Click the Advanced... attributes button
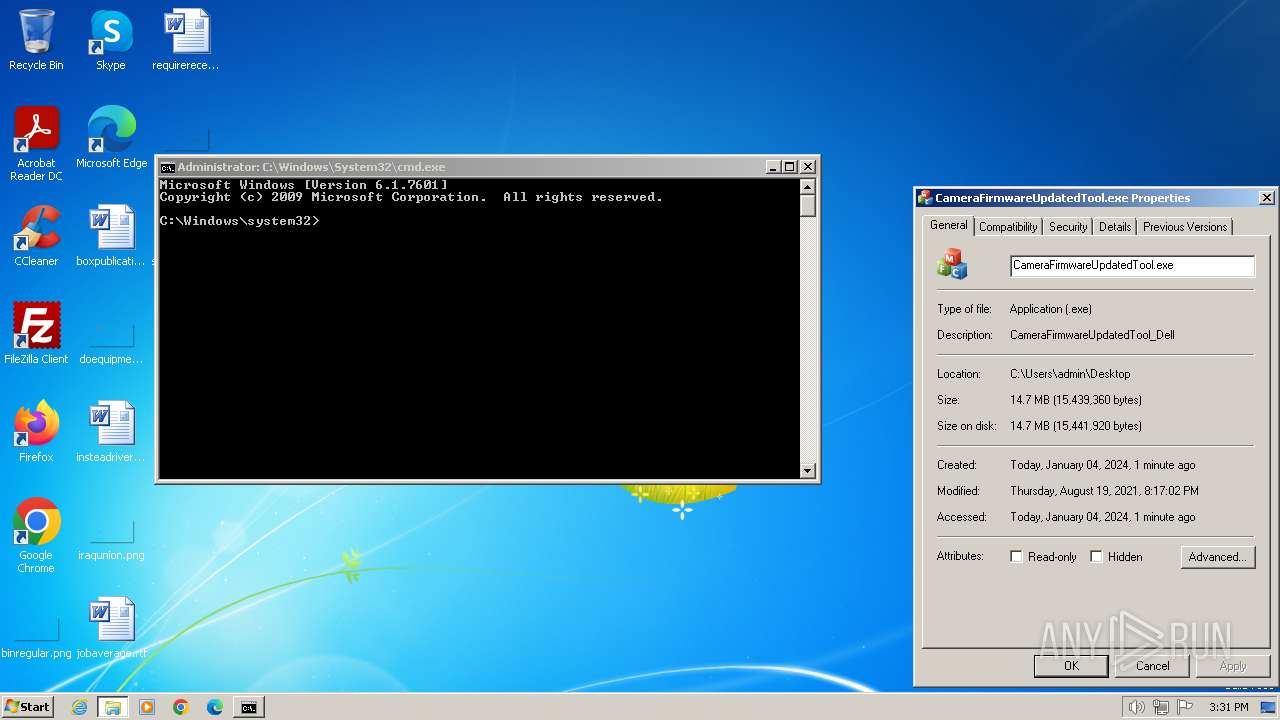The width and height of the screenshot is (1280, 720). coord(1217,557)
